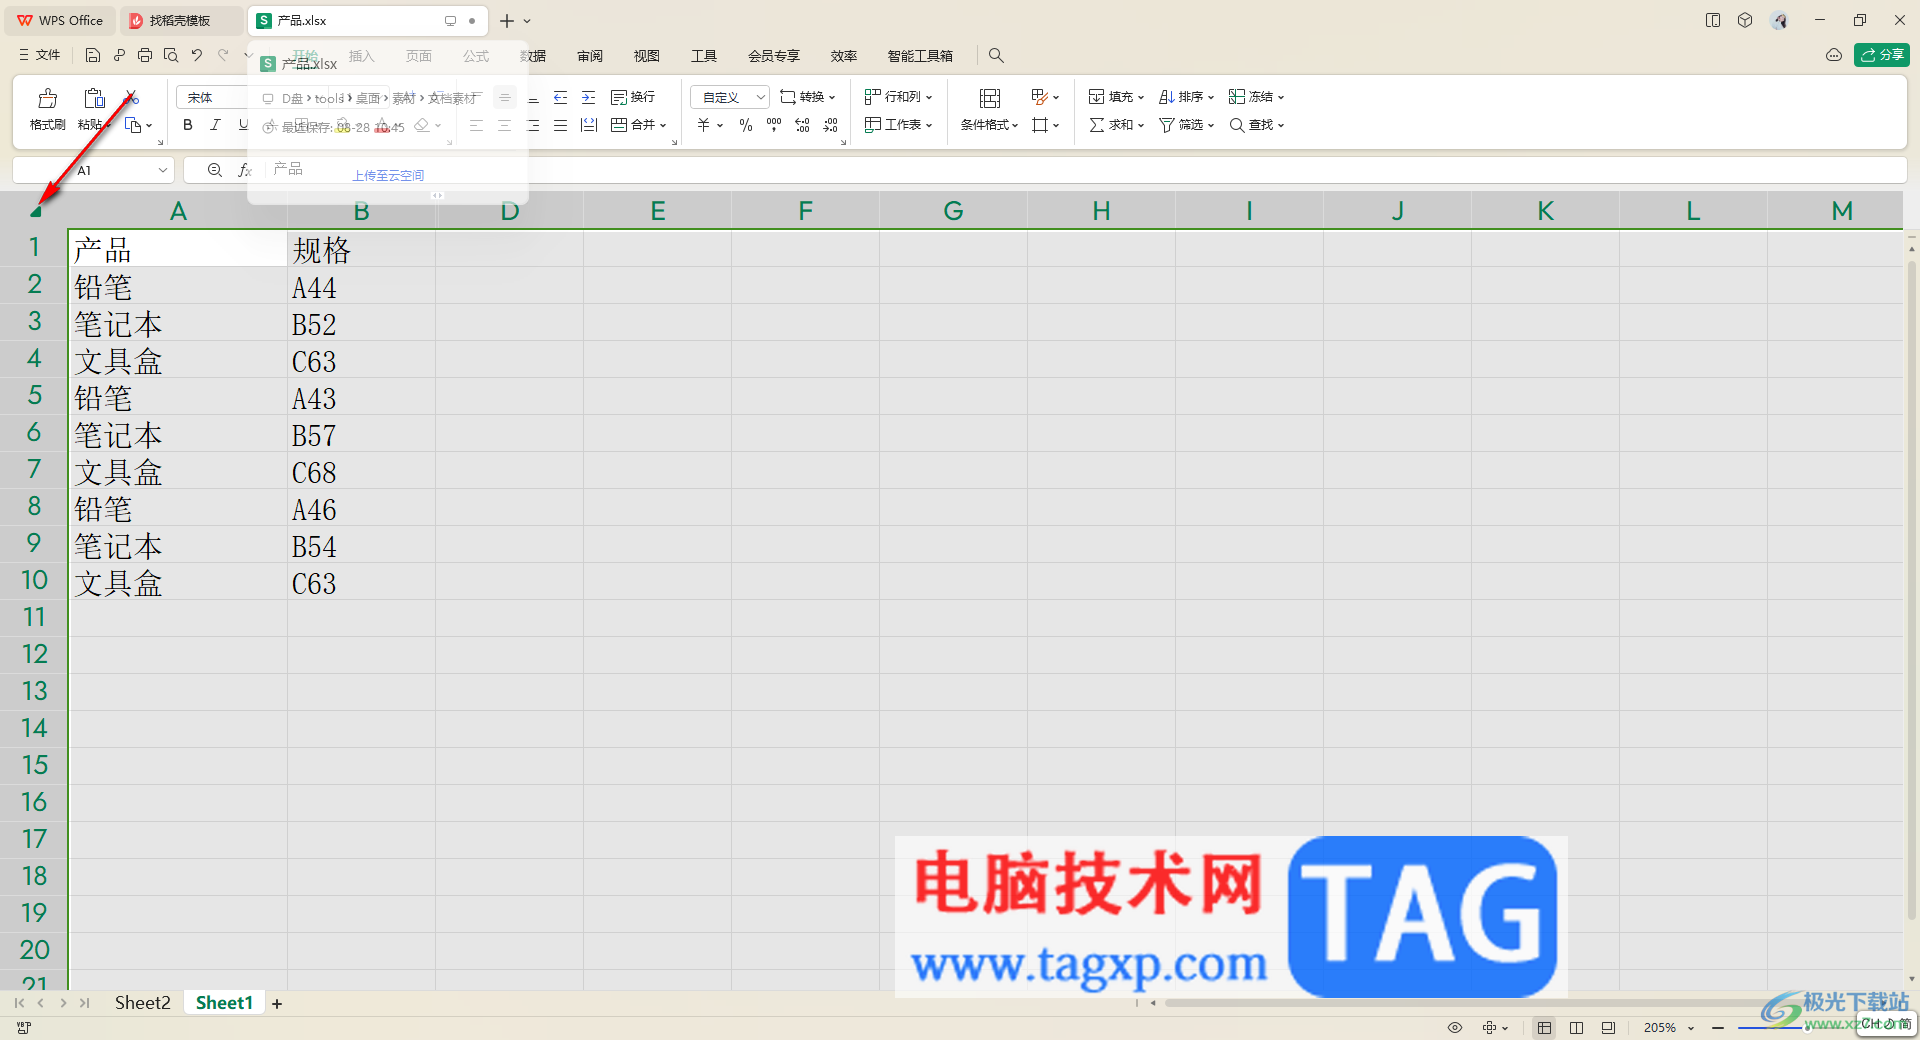Open the Find (查找) dropdown
This screenshot has width=1920, height=1040.
coord(1256,125)
